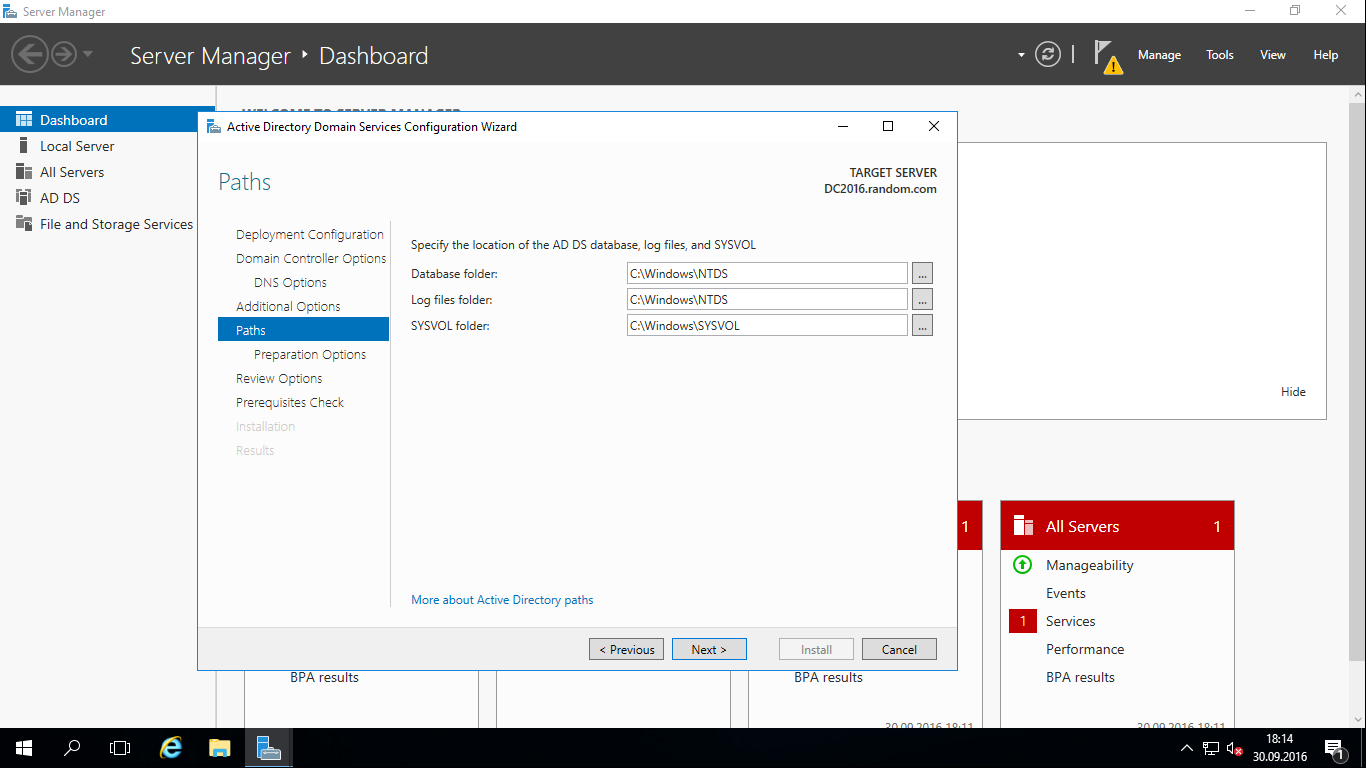1366x768 pixels.
Task: Click the All Servers icon in sidebar
Action: click(24, 172)
